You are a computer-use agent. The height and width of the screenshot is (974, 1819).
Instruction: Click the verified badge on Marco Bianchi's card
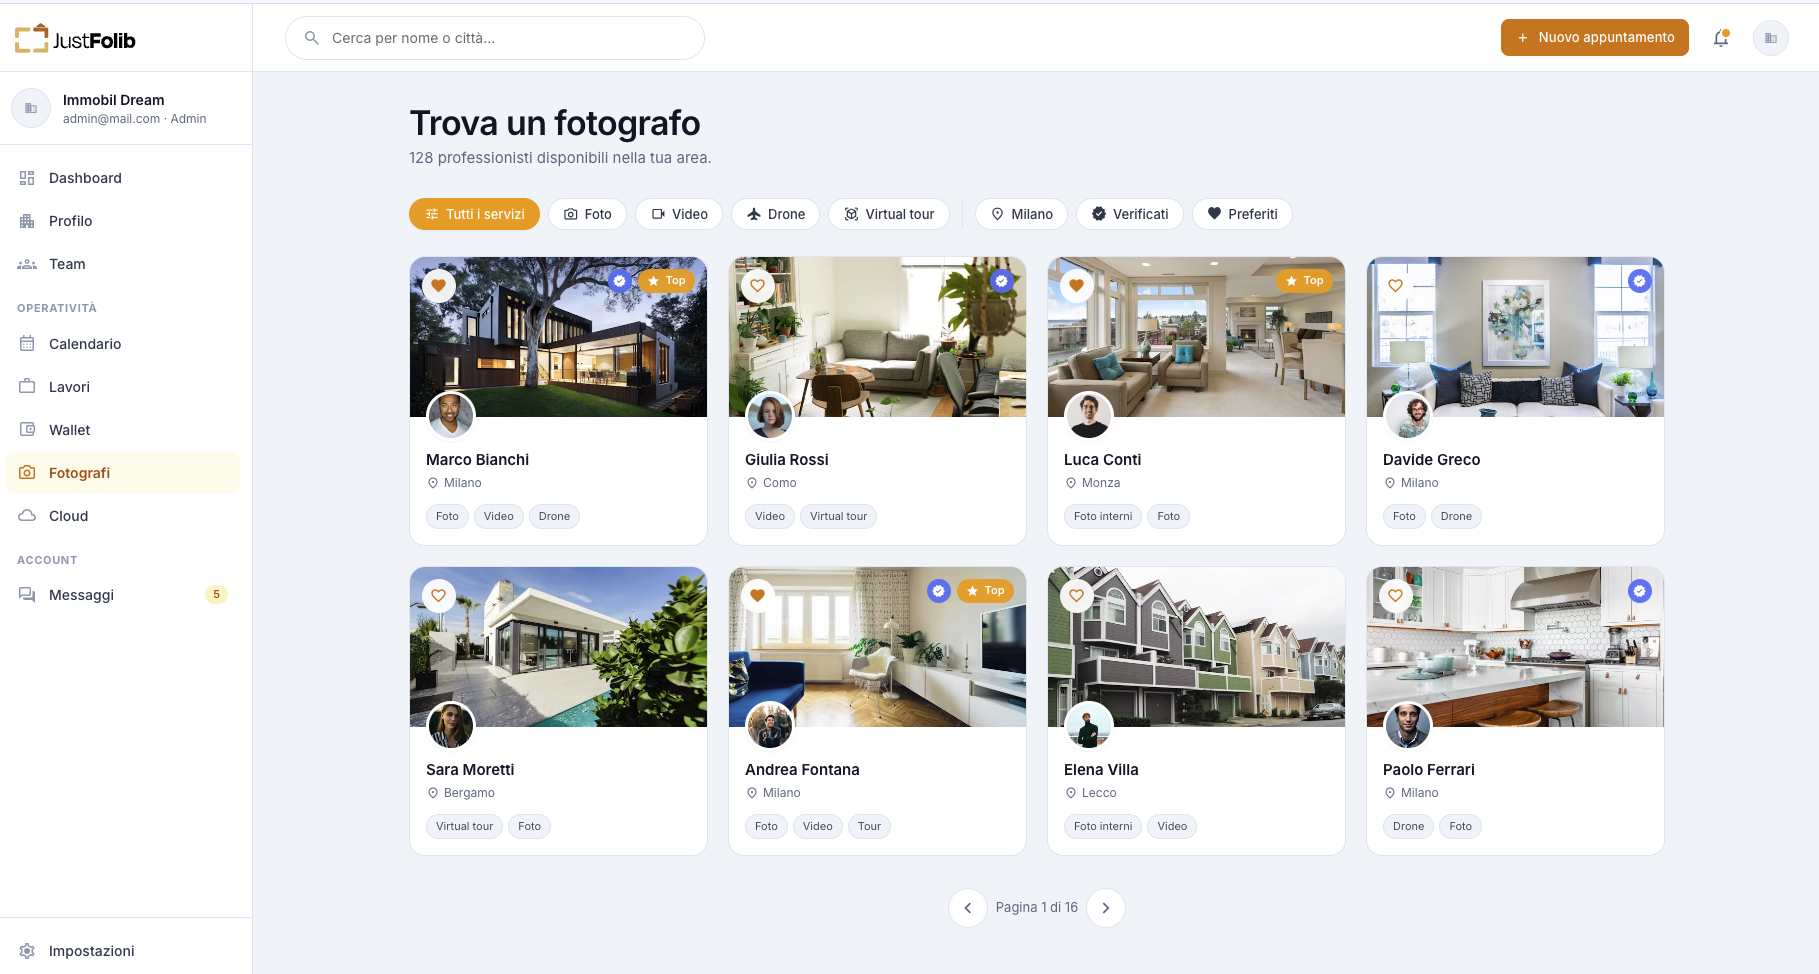(x=620, y=281)
